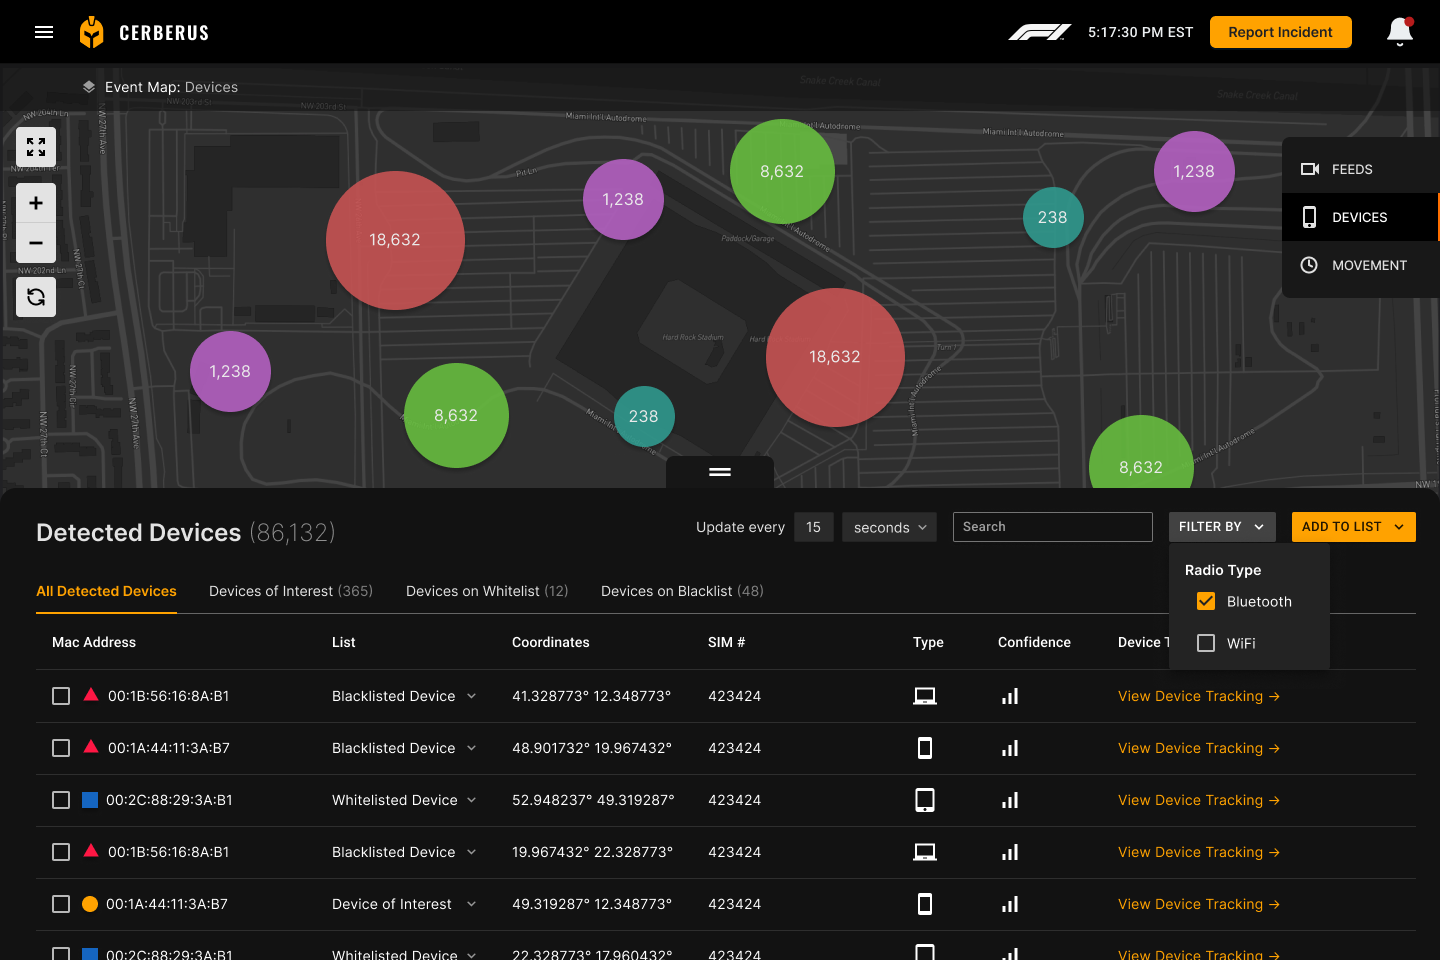The height and width of the screenshot is (960, 1440).
Task: Zoom in on the event map
Action: click(x=36, y=203)
